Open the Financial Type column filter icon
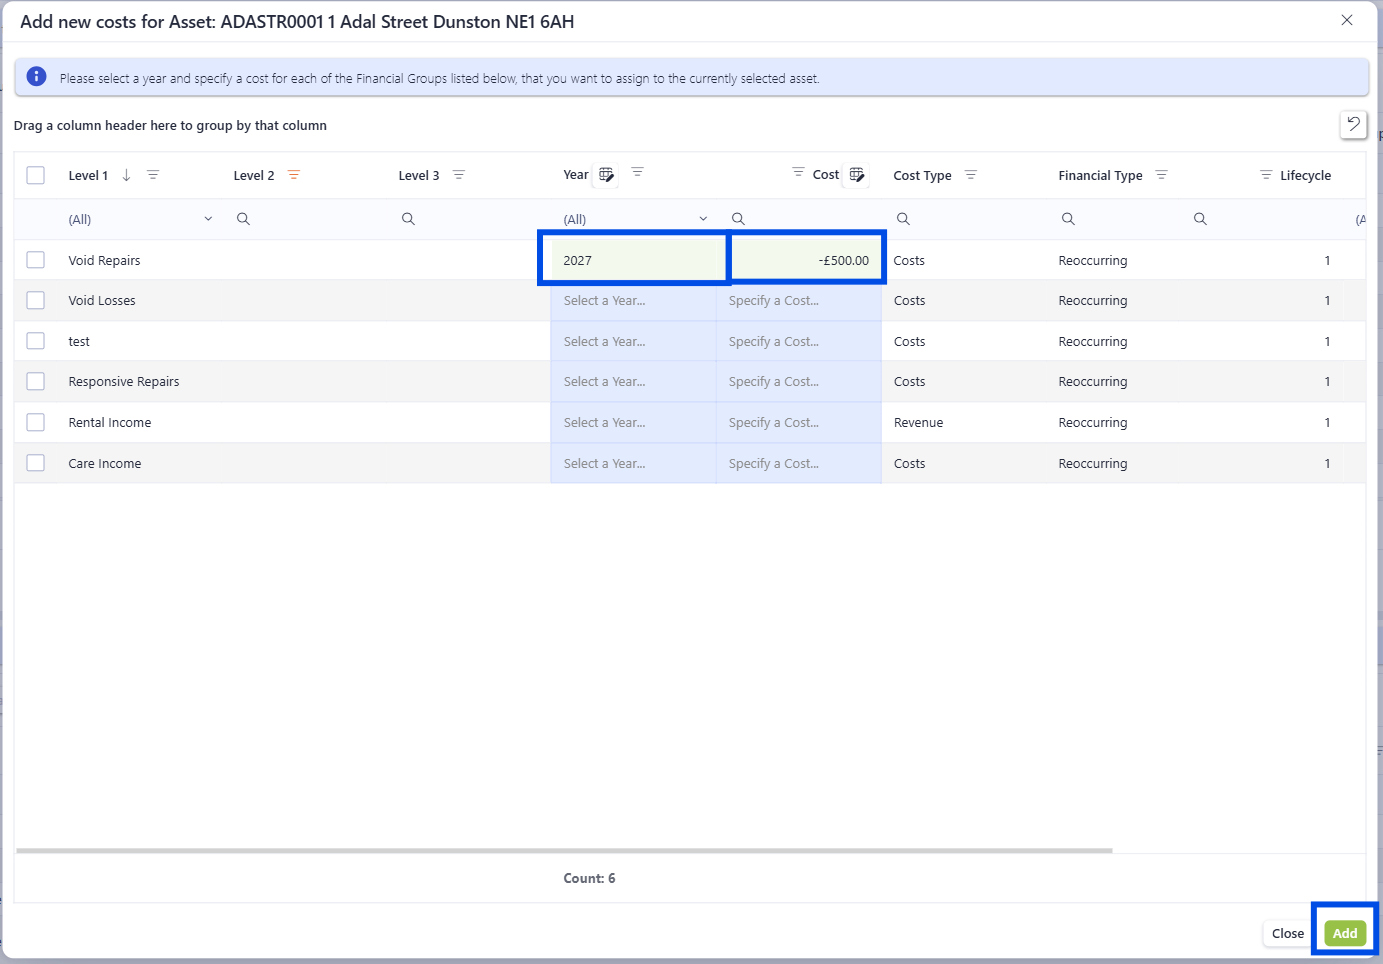 point(1161,175)
